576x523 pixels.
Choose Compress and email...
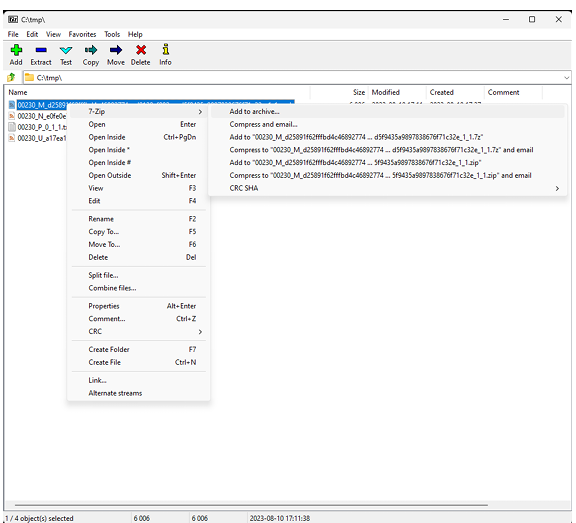[388, 125]
